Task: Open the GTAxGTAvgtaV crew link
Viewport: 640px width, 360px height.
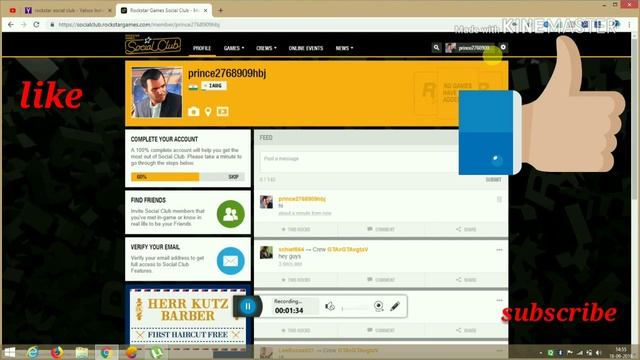Action: coord(347,249)
